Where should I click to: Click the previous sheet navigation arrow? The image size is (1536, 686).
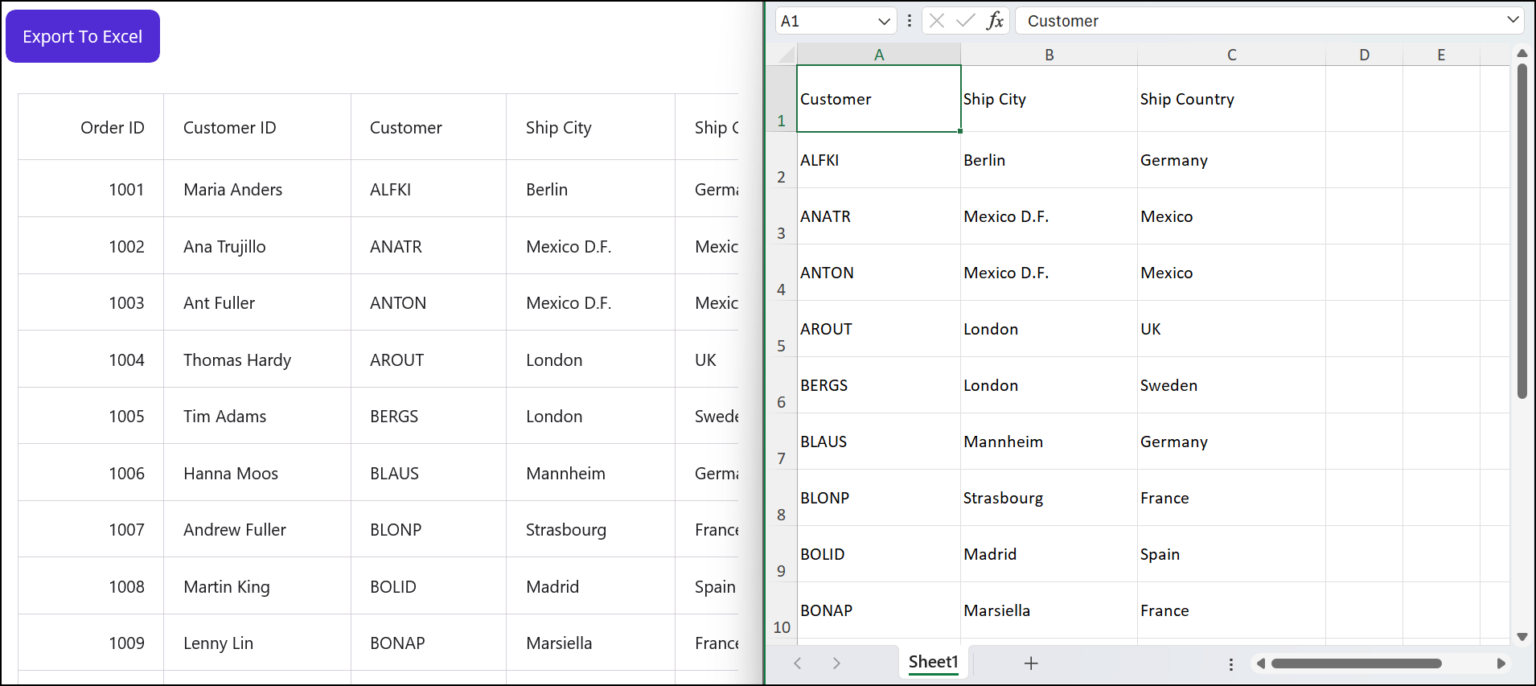click(x=797, y=662)
